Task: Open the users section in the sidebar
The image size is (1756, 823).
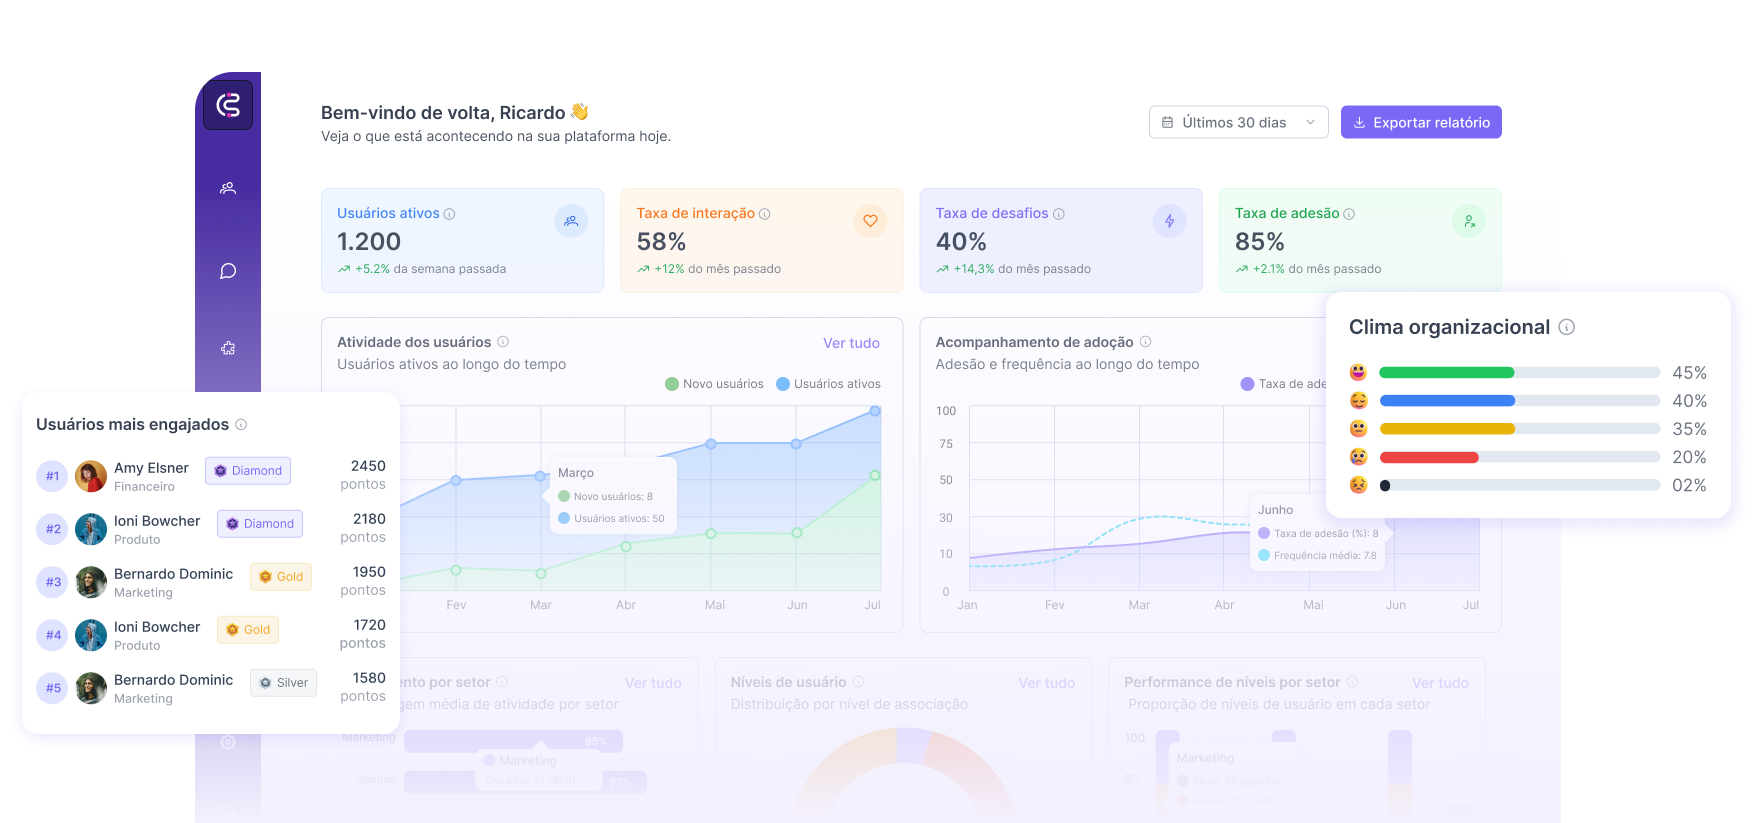Action: (x=228, y=188)
